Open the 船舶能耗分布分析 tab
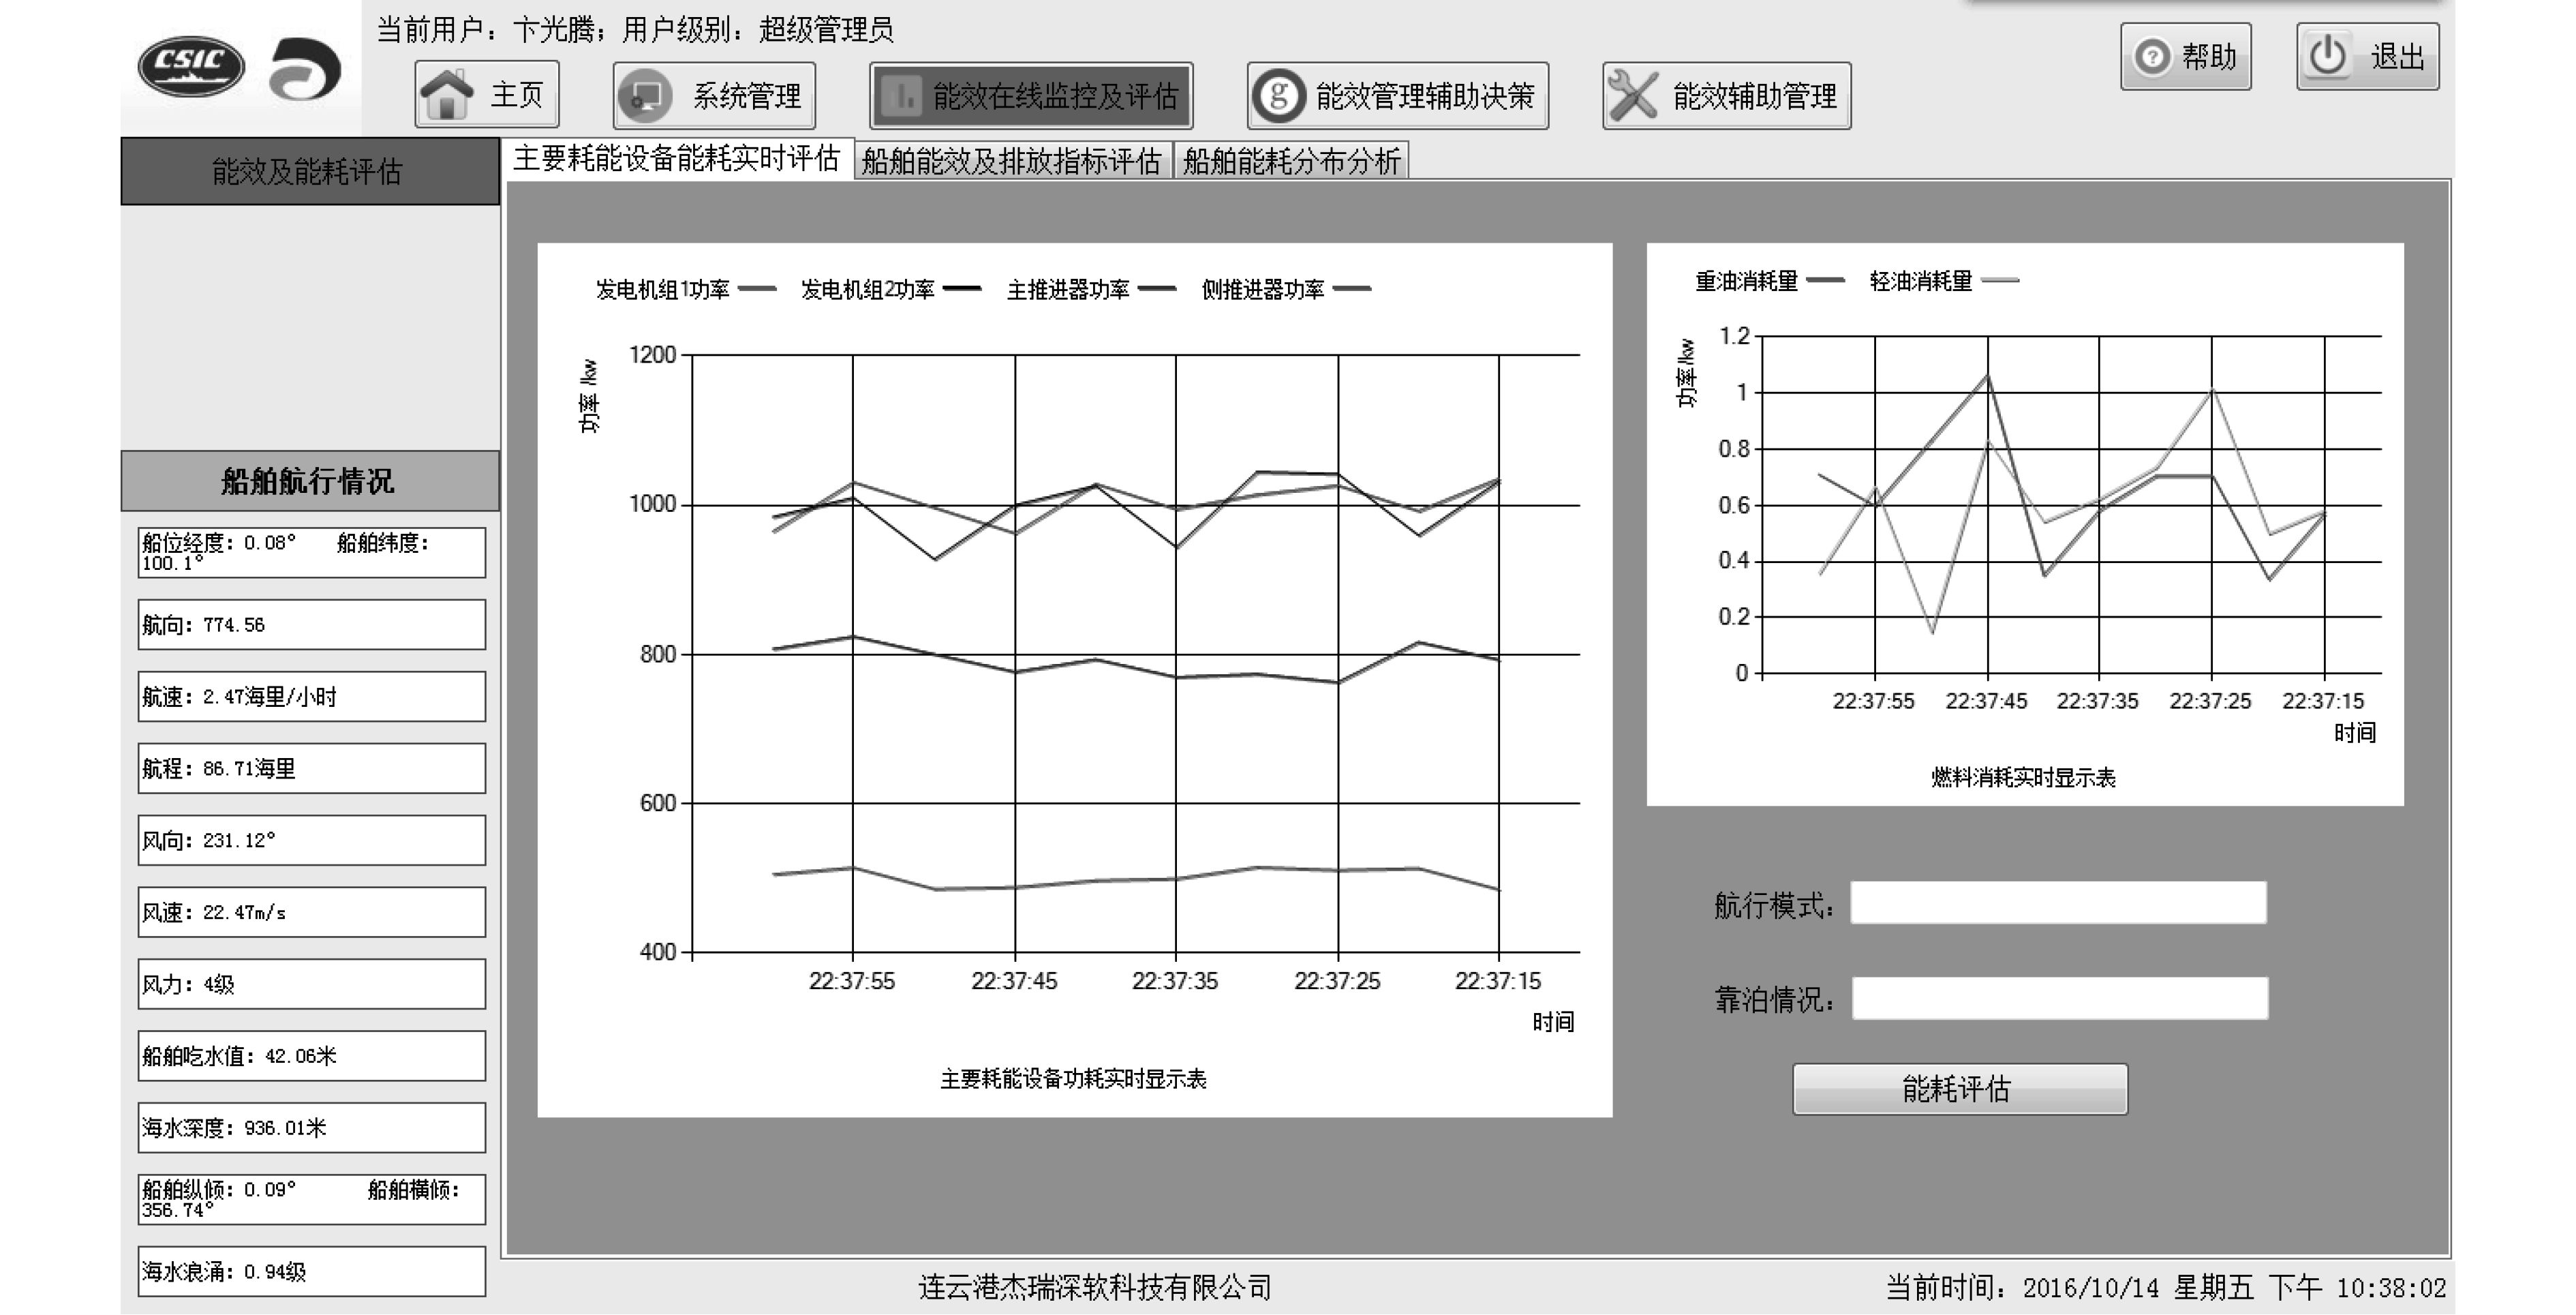The height and width of the screenshot is (1315, 2576). (x=1291, y=161)
